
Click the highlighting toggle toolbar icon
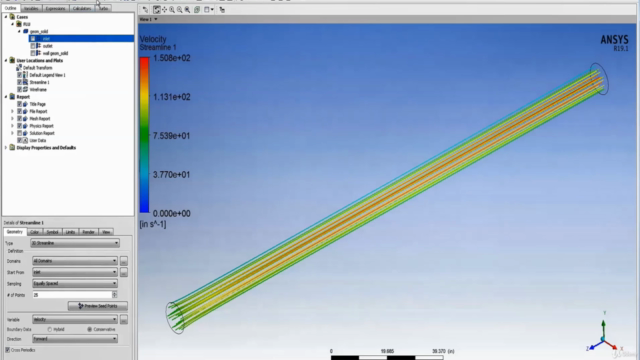[x=222, y=9]
